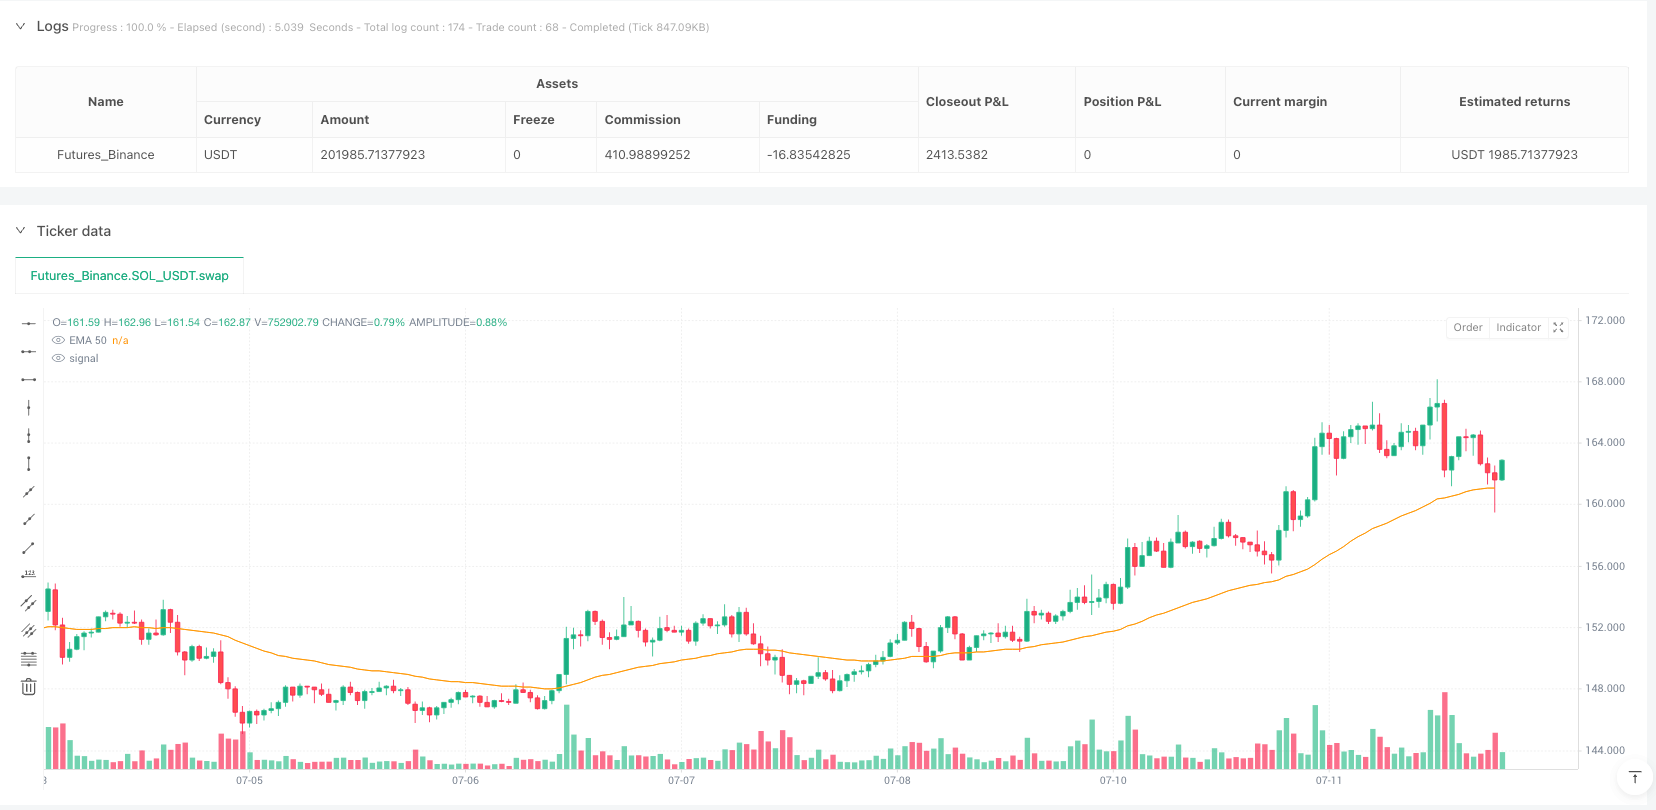Collapse the Logs section
This screenshot has width=1656, height=810.
tap(20, 26)
